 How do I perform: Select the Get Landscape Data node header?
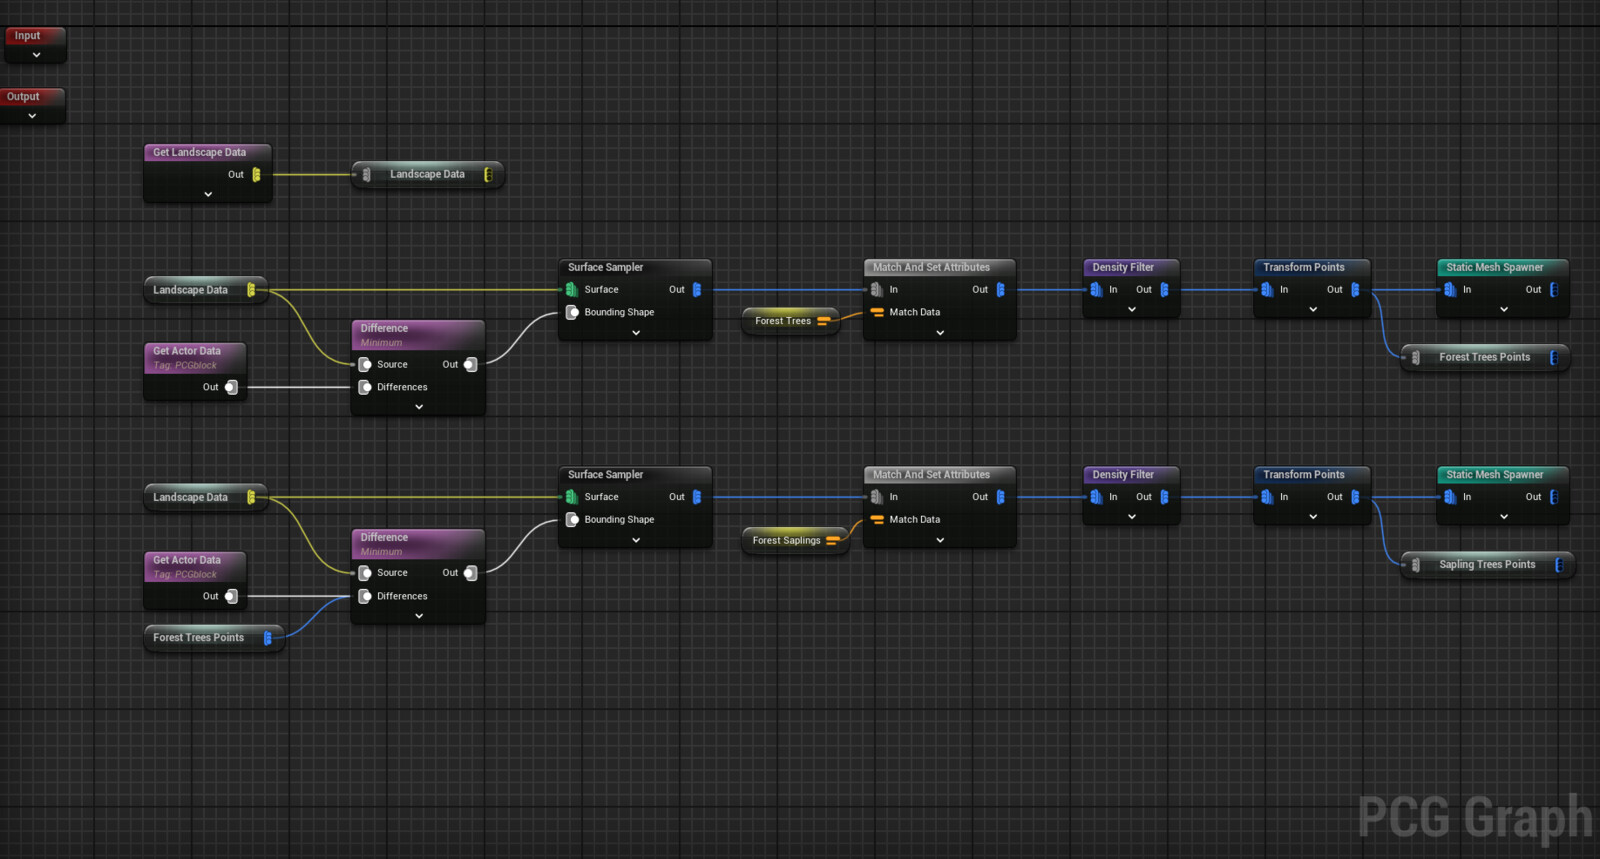(208, 152)
